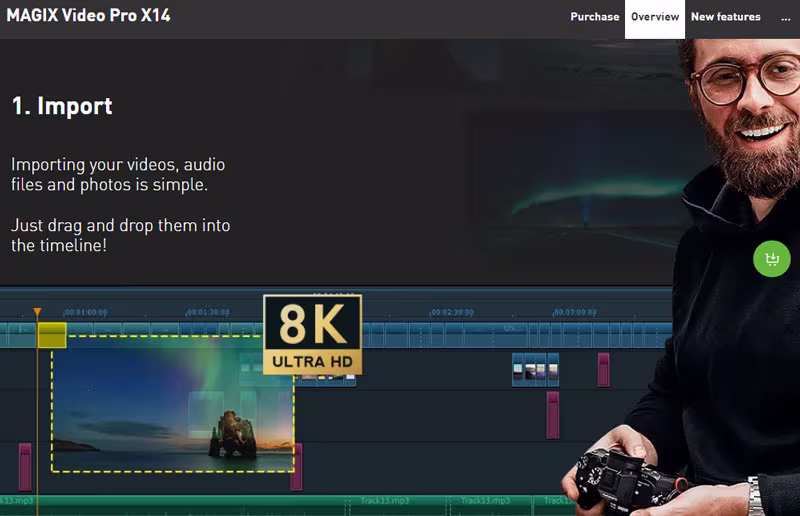The height and width of the screenshot is (516, 800).
Task: Select the Overview tab
Action: (655, 17)
